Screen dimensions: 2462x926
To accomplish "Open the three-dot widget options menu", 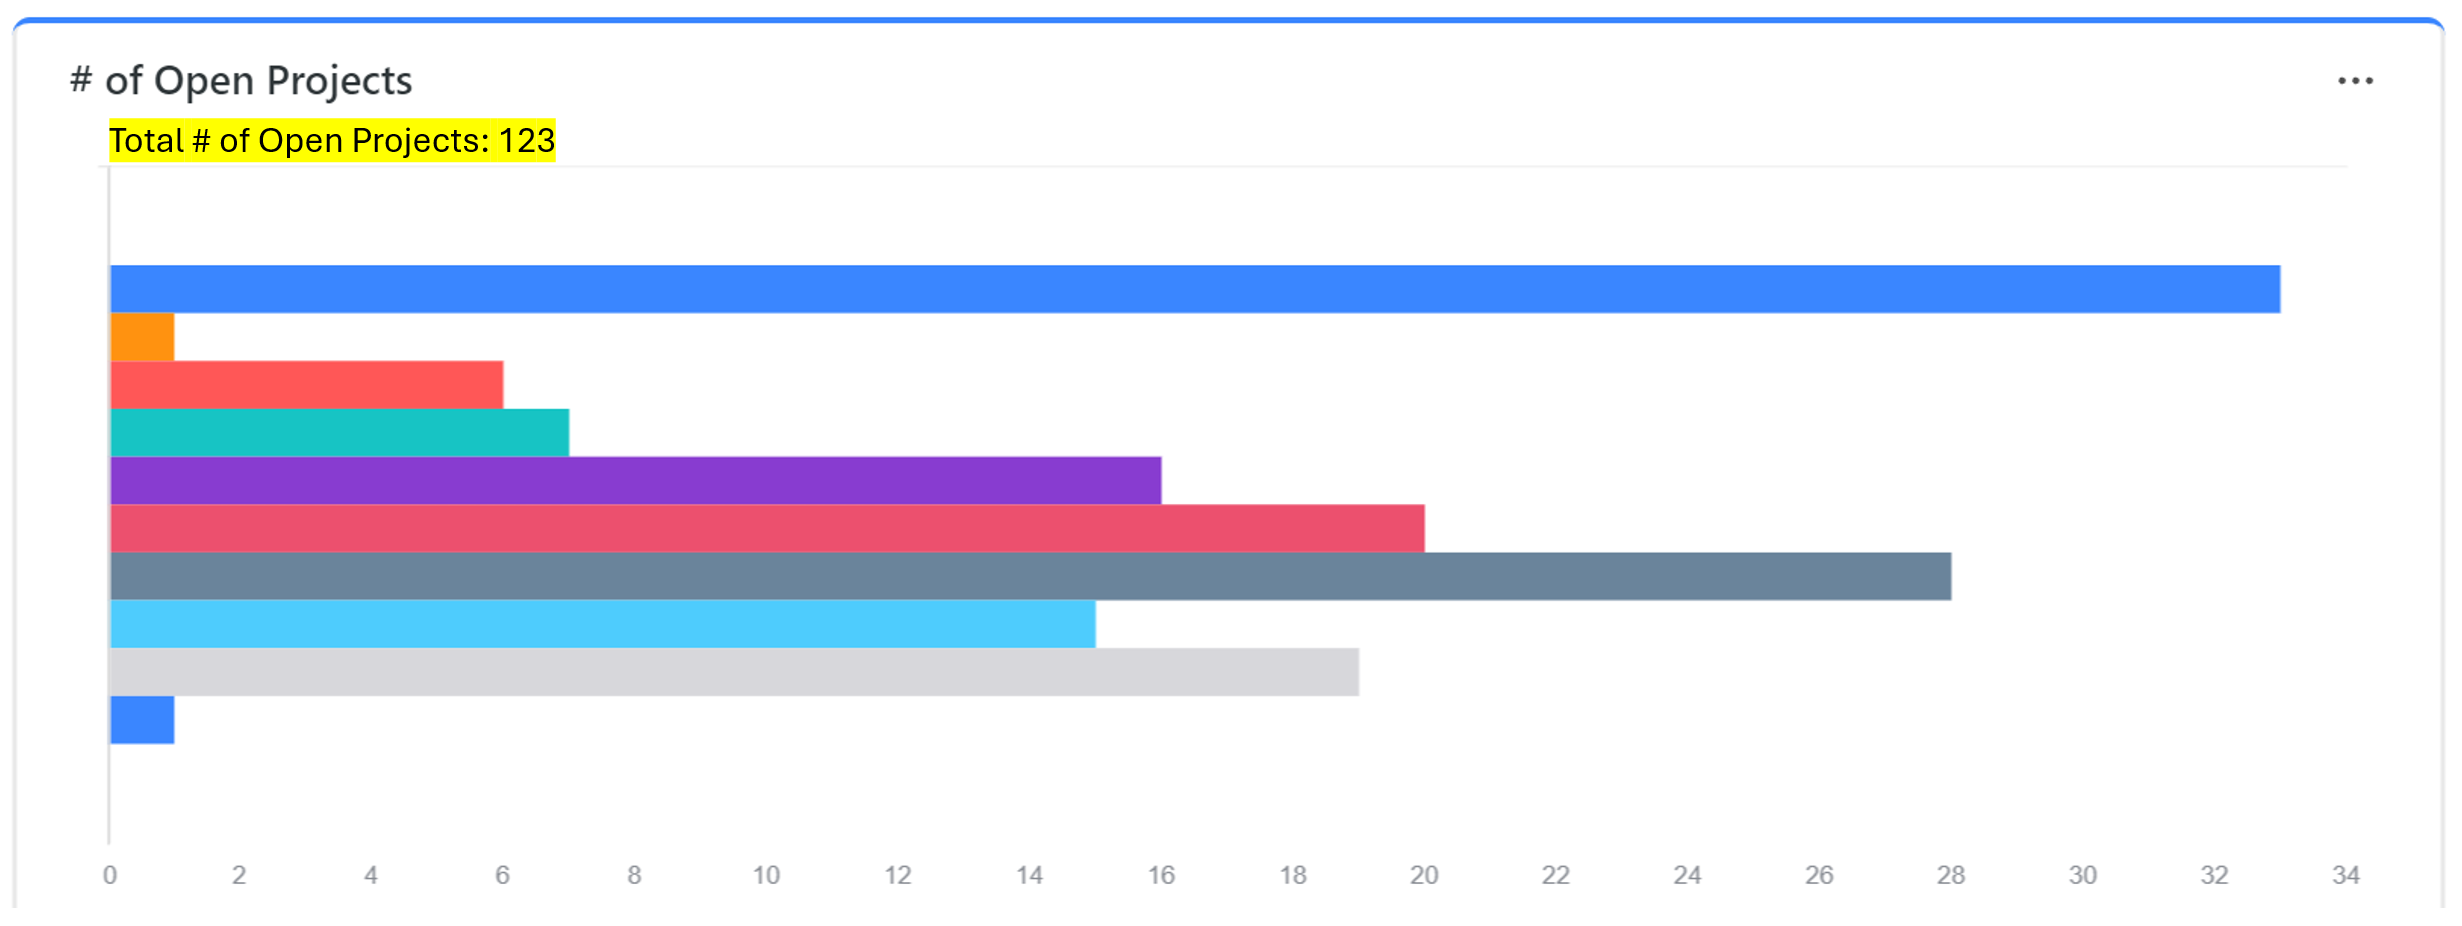I will click(2355, 81).
